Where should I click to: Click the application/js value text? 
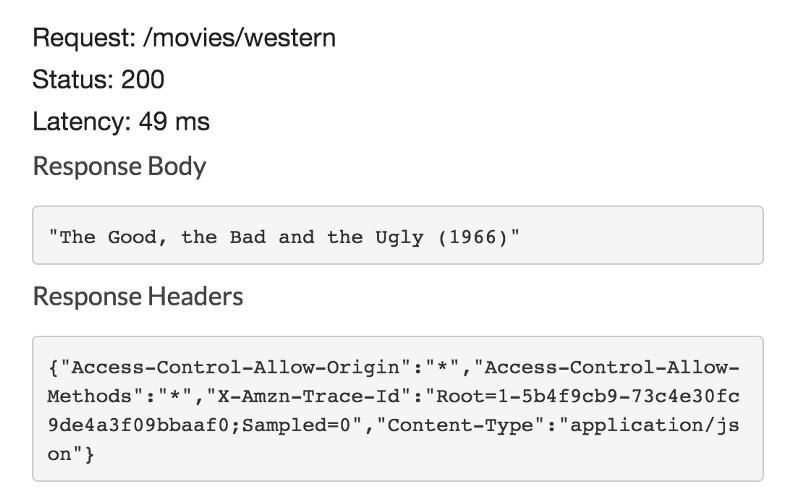click(x=655, y=426)
